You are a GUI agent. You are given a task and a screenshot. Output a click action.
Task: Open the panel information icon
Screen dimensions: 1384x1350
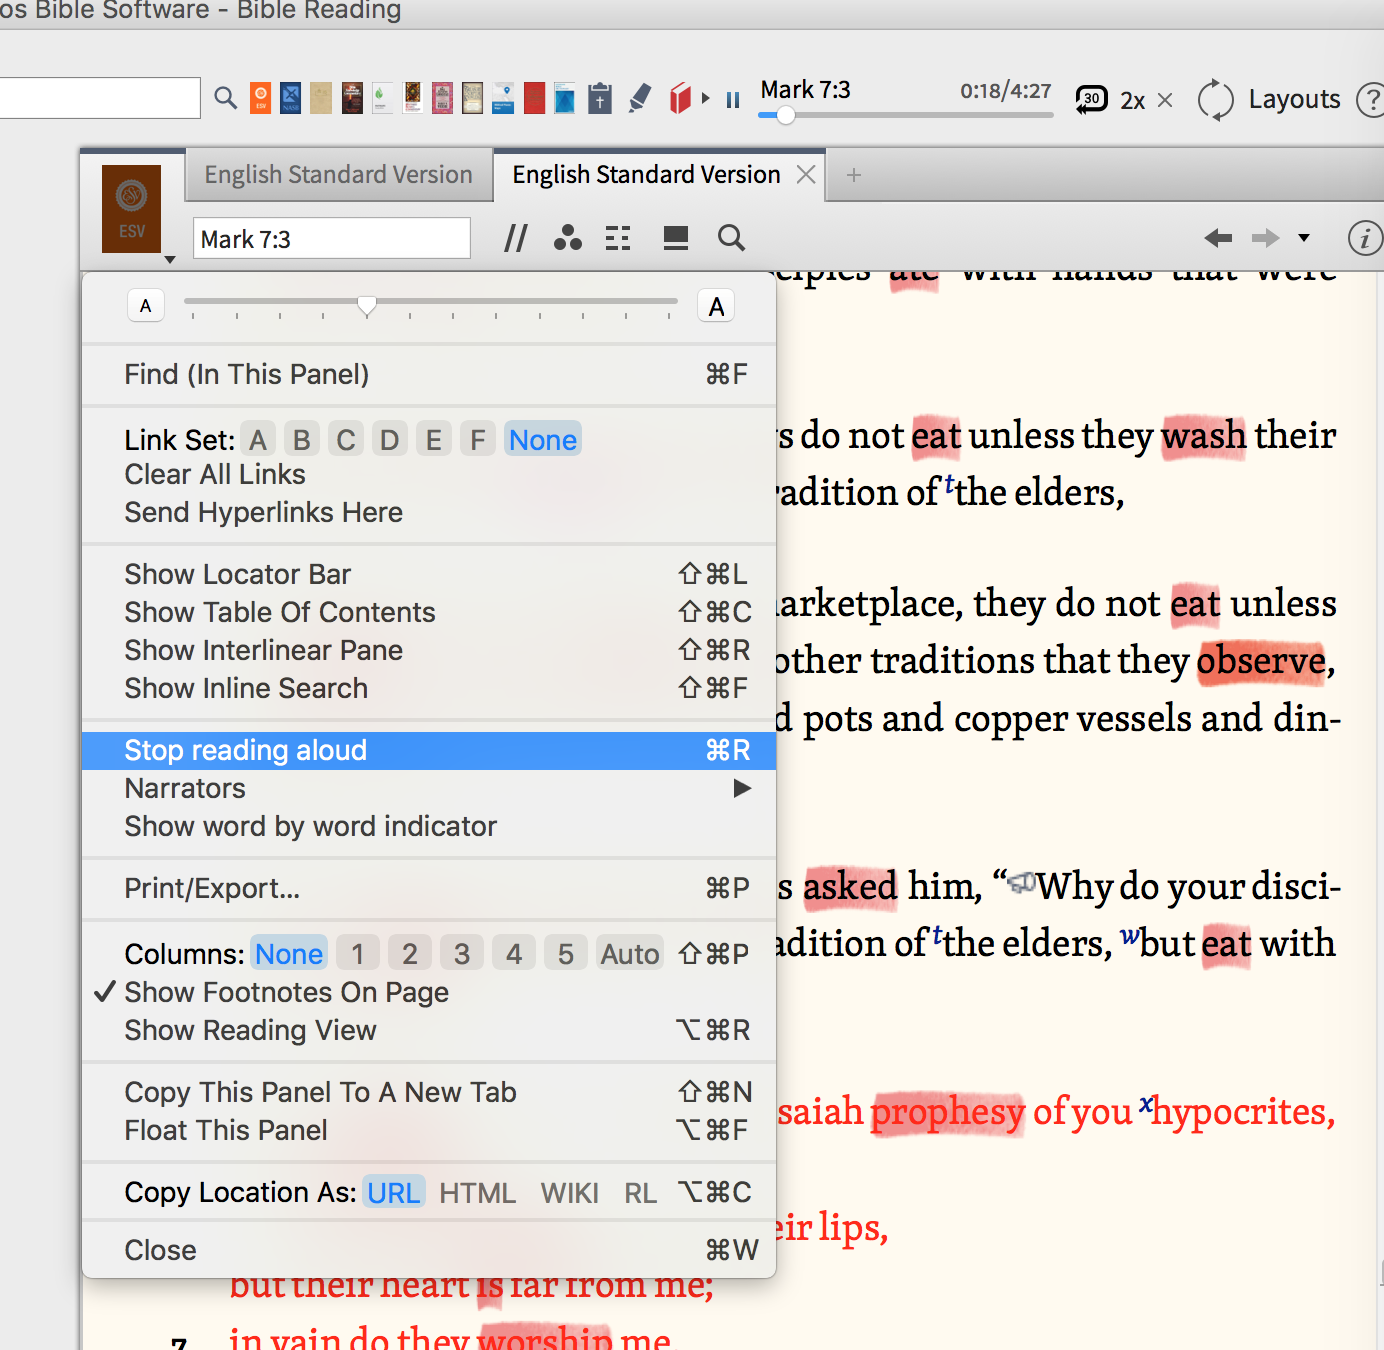click(1365, 238)
